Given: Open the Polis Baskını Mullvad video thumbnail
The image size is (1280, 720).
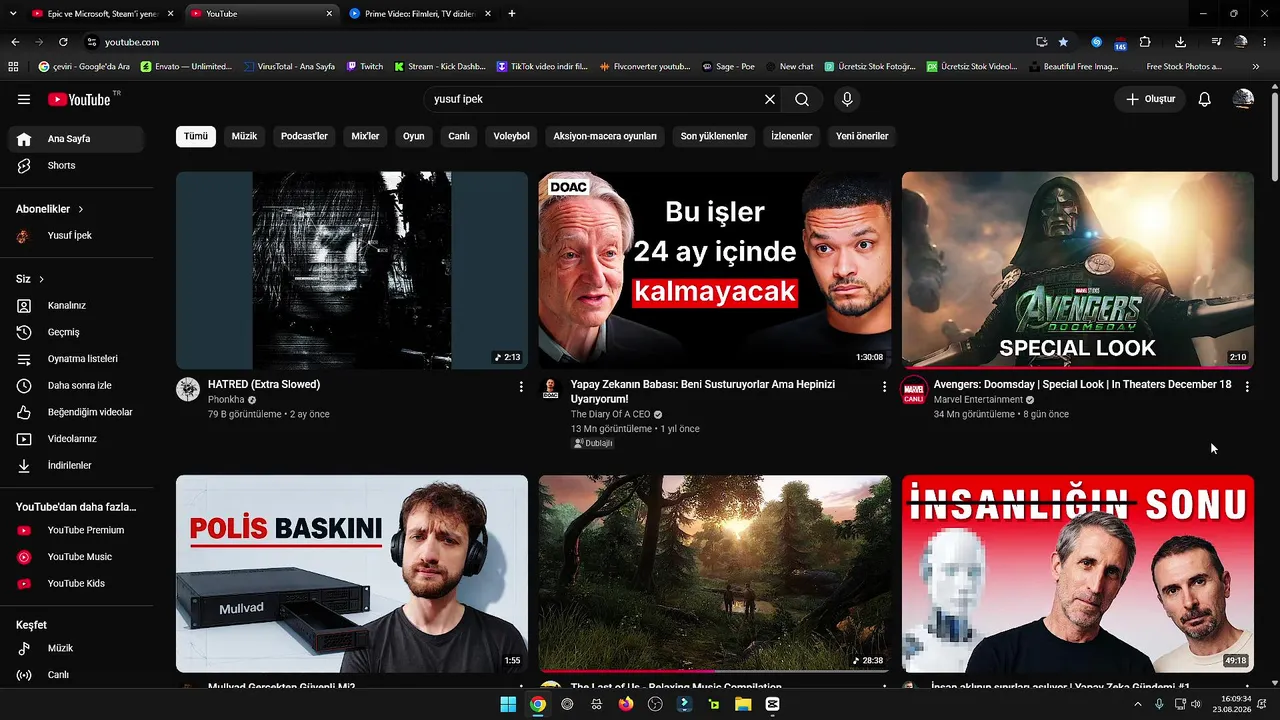Looking at the screenshot, I should pyautogui.click(x=352, y=573).
